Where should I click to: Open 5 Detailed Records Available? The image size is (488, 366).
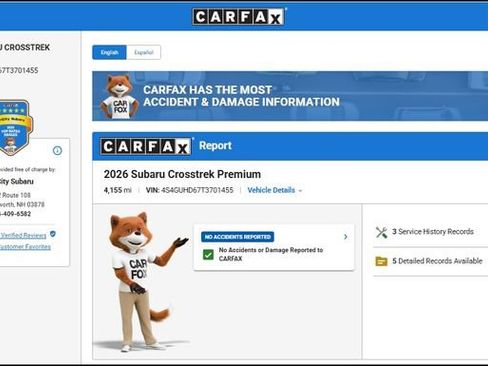pyautogui.click(x=437, y=261)
